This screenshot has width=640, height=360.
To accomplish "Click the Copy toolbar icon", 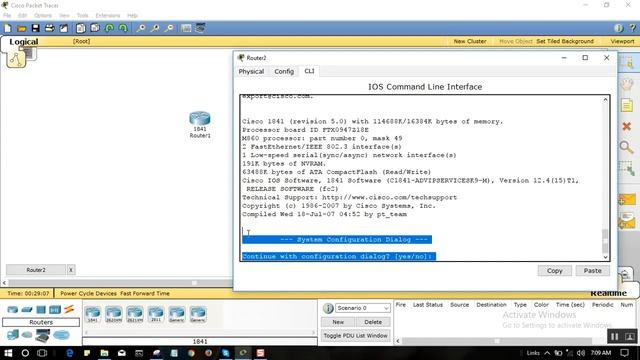I will tap(81, 28).
